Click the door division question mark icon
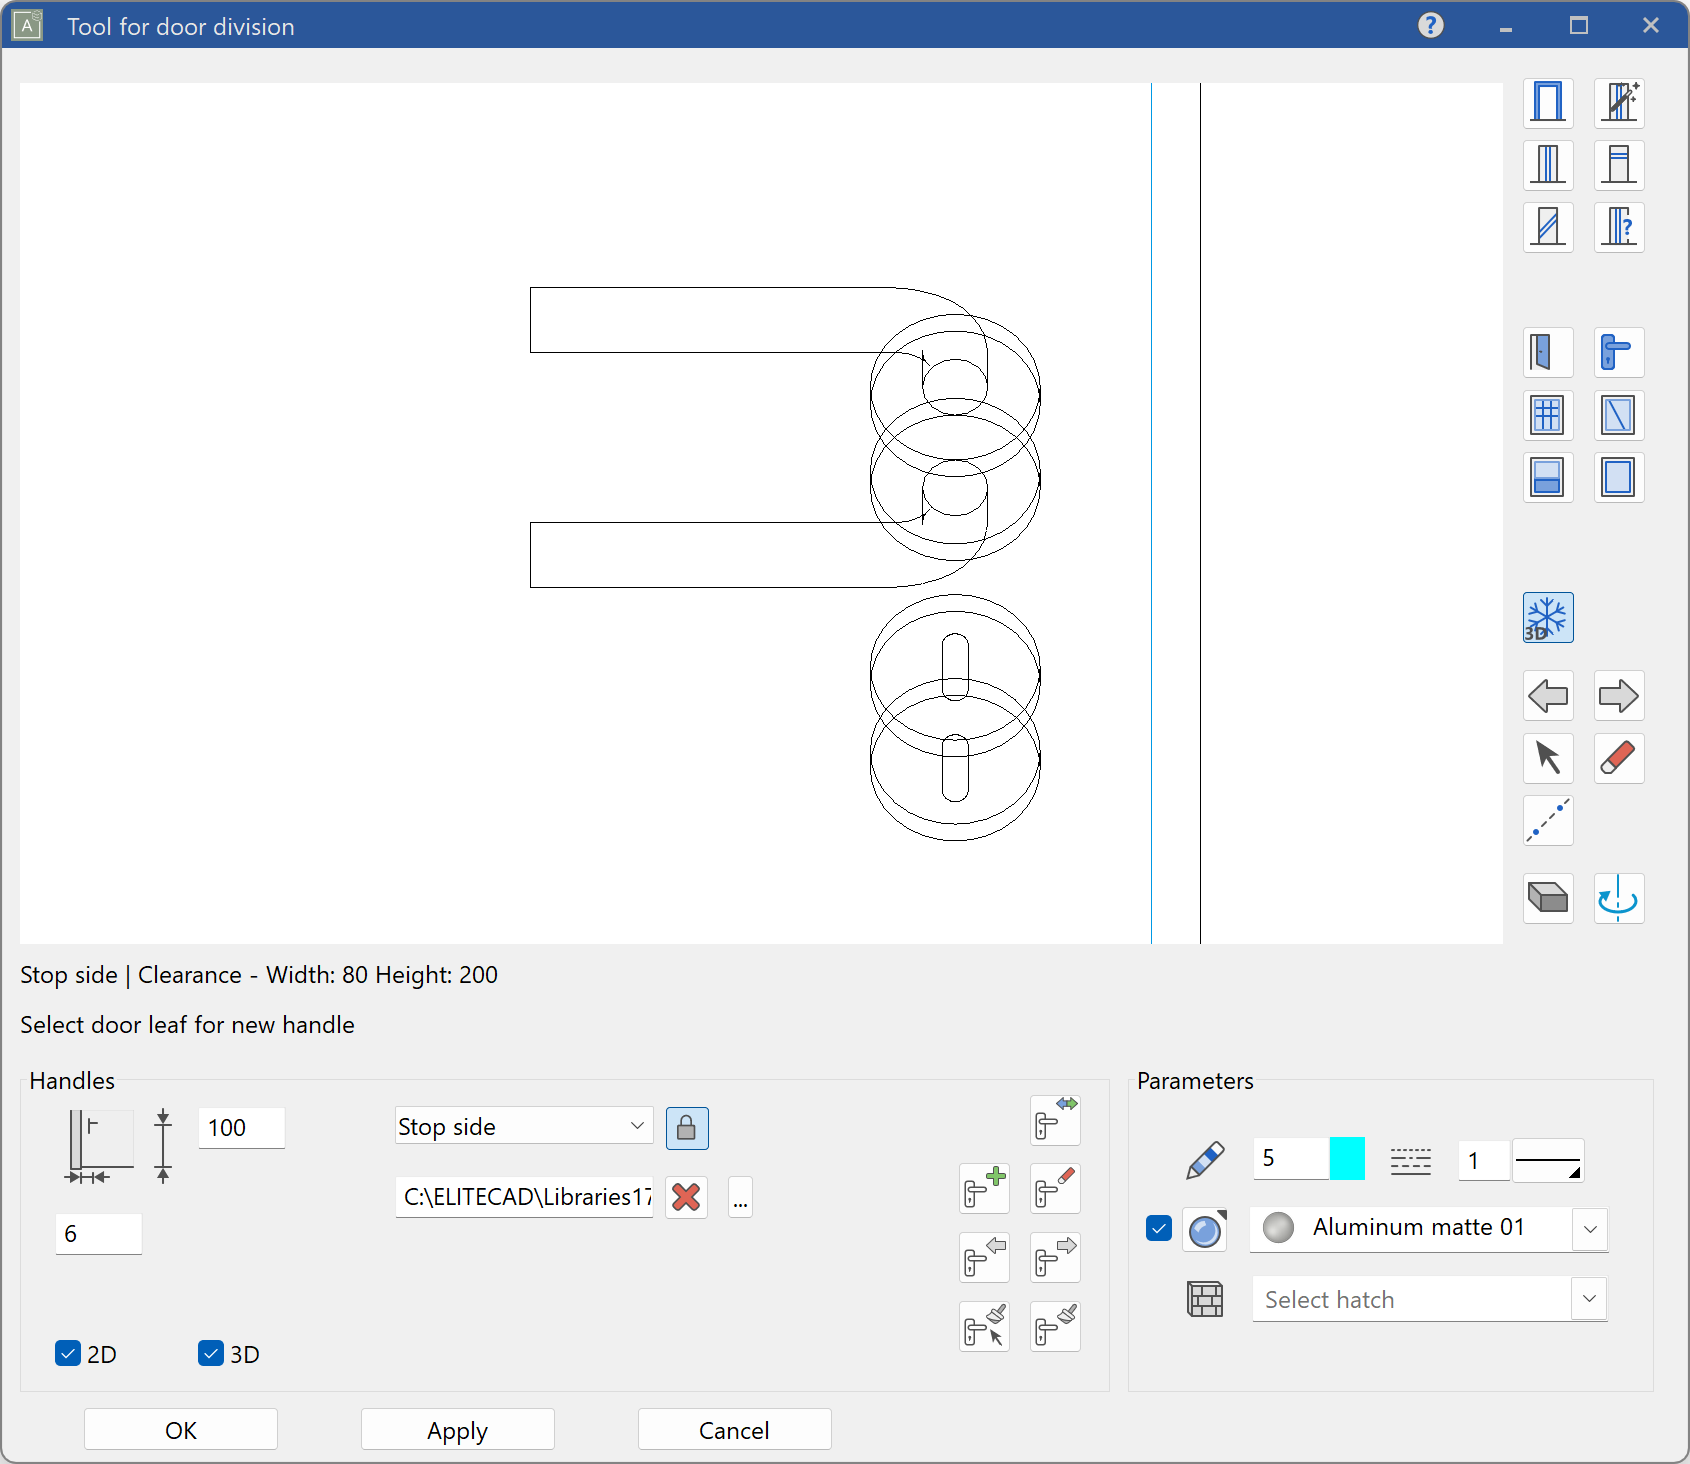 (x=1619, y=227)
